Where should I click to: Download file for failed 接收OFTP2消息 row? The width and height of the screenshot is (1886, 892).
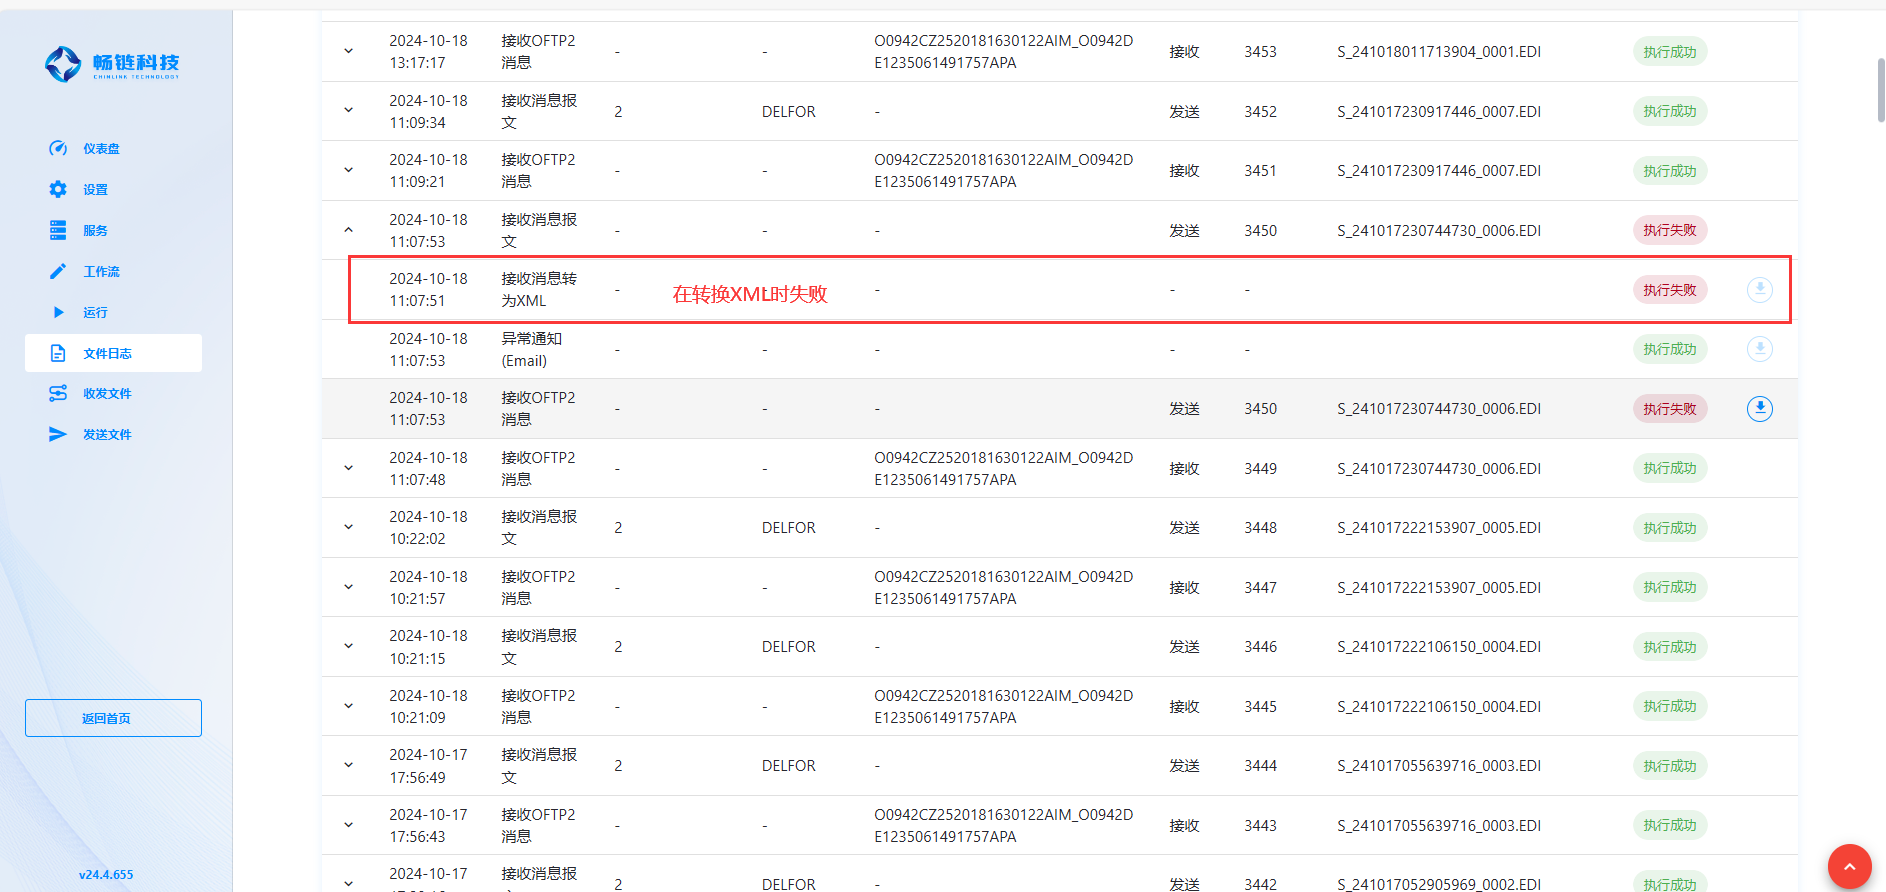tap(1759, 408)
